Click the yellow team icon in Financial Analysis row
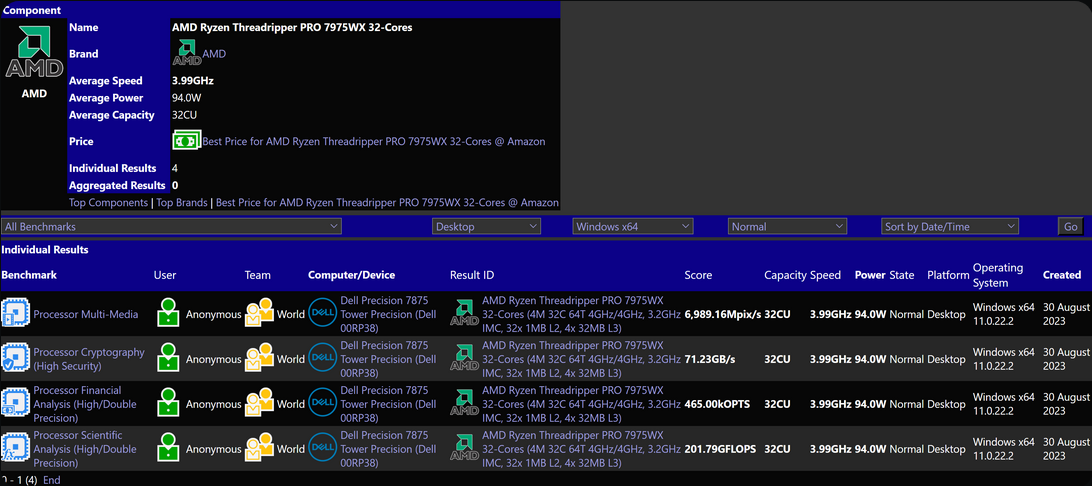 259,403
